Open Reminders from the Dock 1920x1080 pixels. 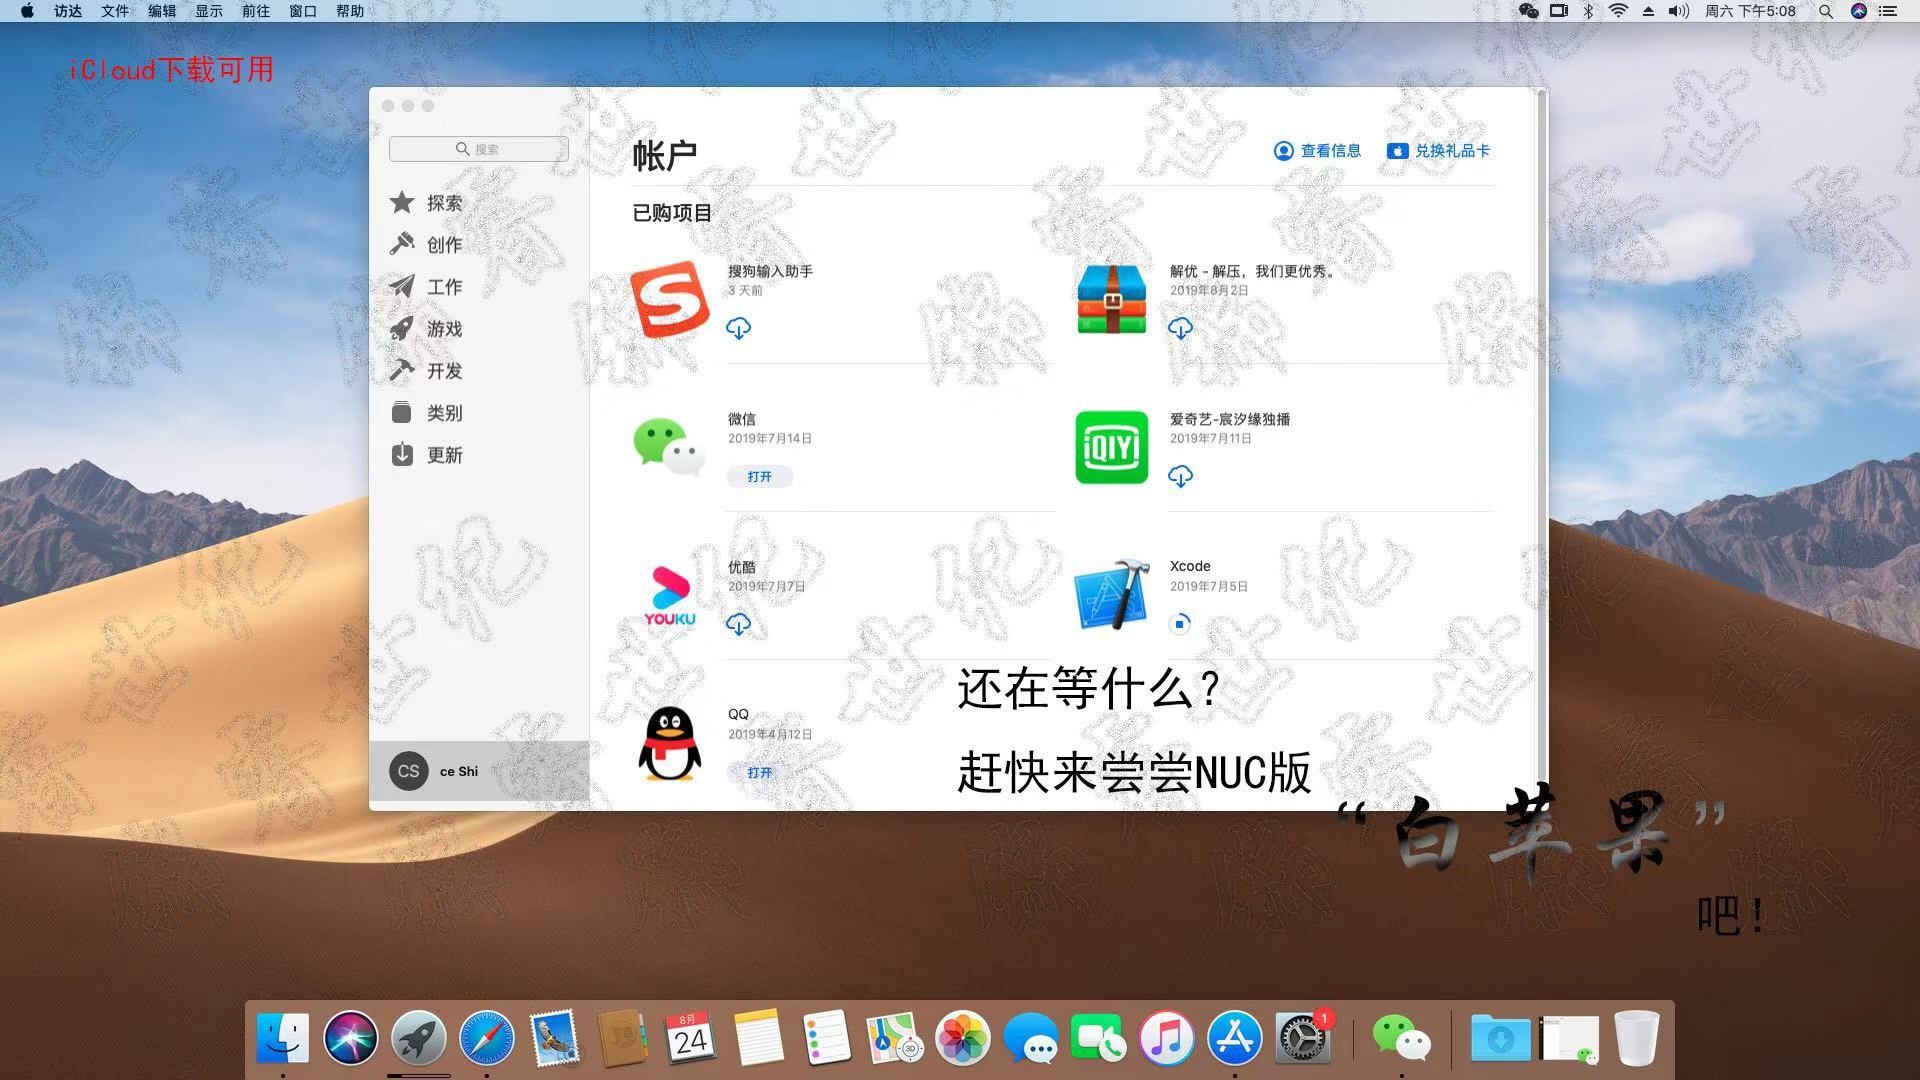[826, 1038]
